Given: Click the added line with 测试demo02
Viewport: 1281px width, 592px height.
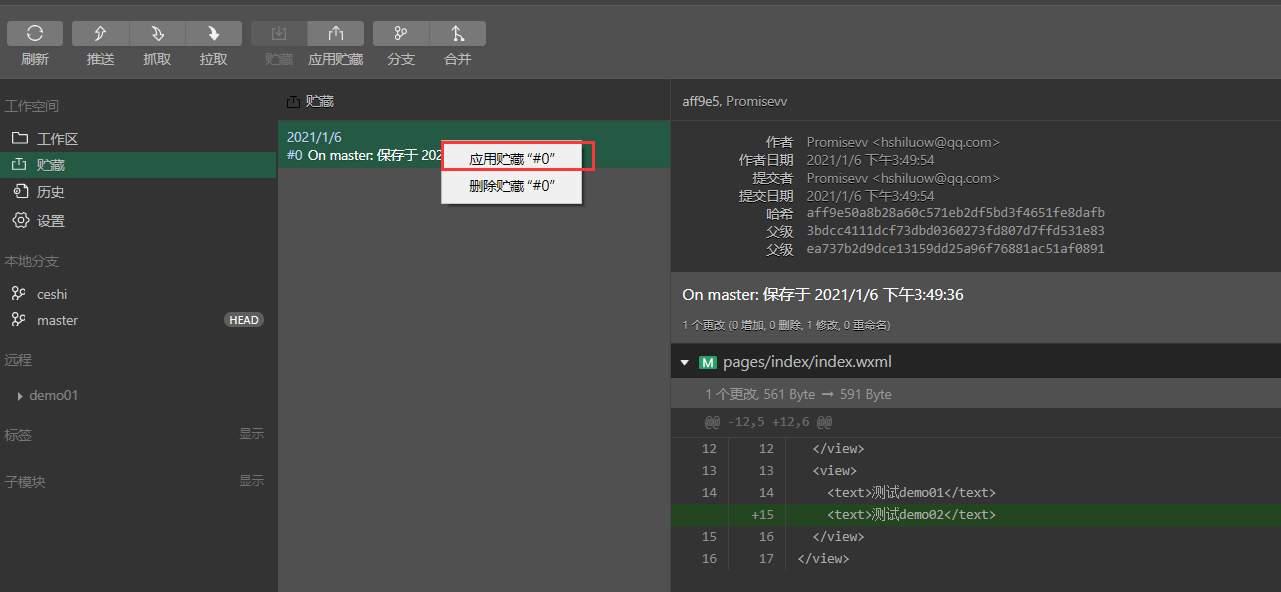Looking at the screenshot, I should point(976,515).
